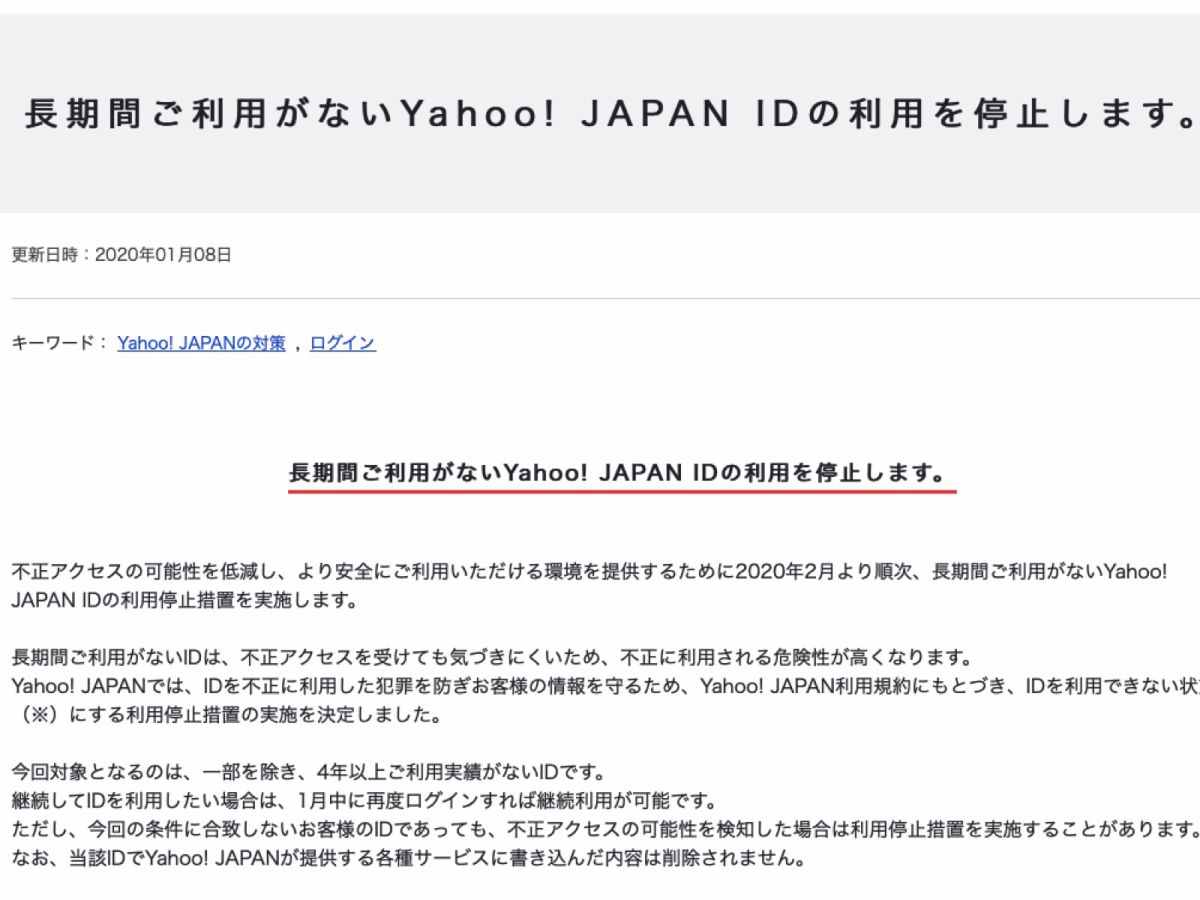The height and width of the screenshot is (900, 1200).
Task: Open the ログイン keyword link
Action: click(x=343, y=343)
